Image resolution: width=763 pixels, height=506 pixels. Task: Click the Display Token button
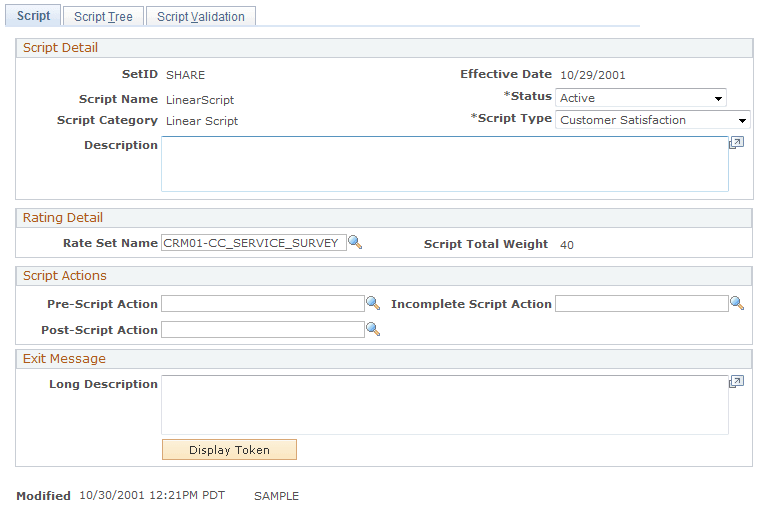[x=229, y=450]
